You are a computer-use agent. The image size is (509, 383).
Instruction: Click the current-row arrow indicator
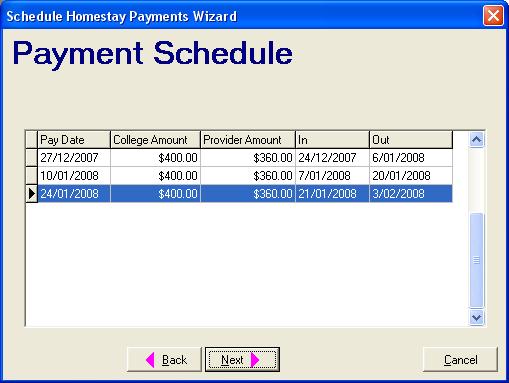click(x=31, y=193)
